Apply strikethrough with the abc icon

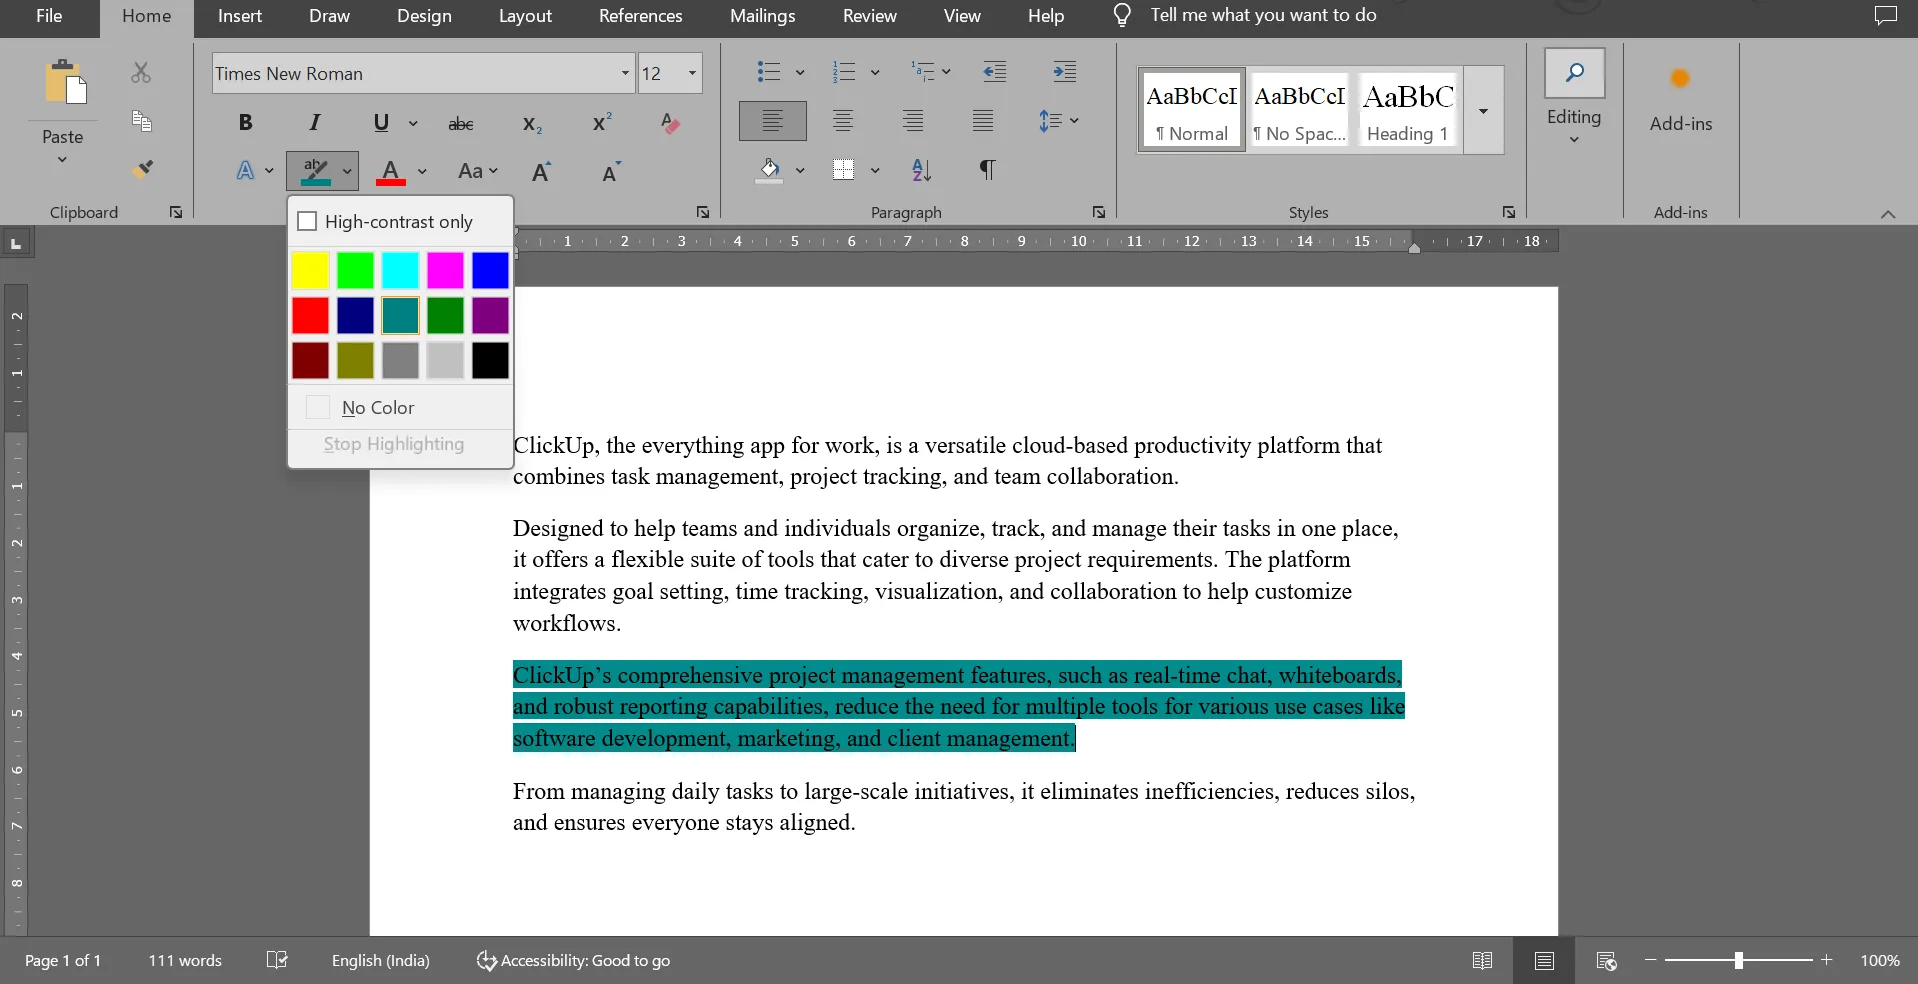[x=461, y=123]
